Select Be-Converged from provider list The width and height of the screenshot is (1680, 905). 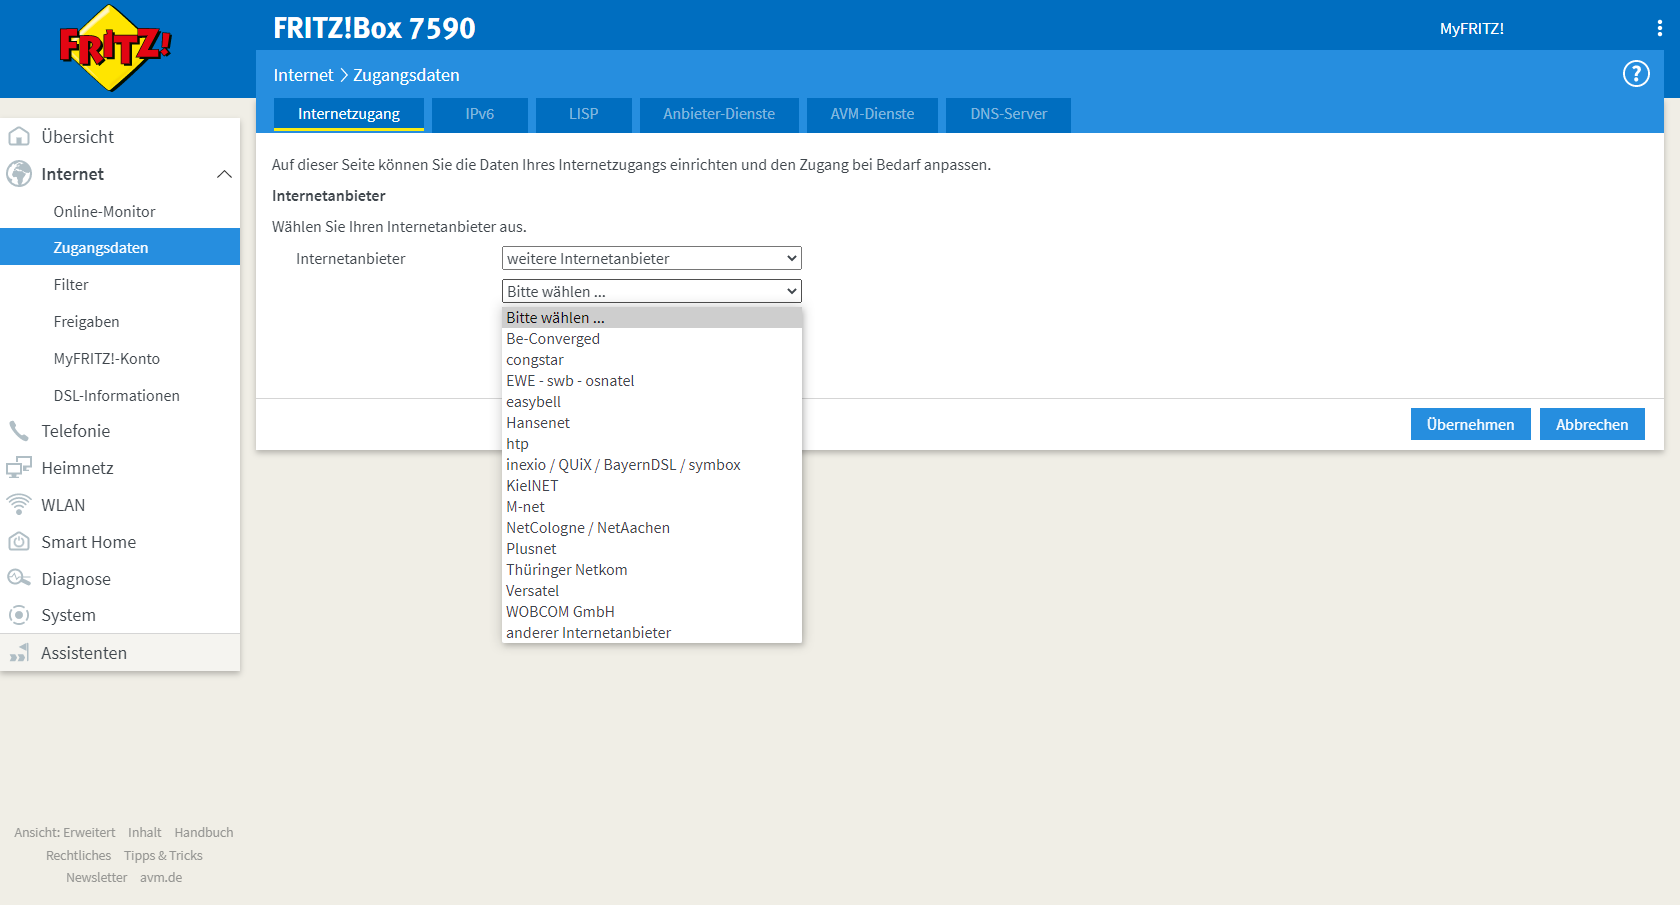[652, 339]
